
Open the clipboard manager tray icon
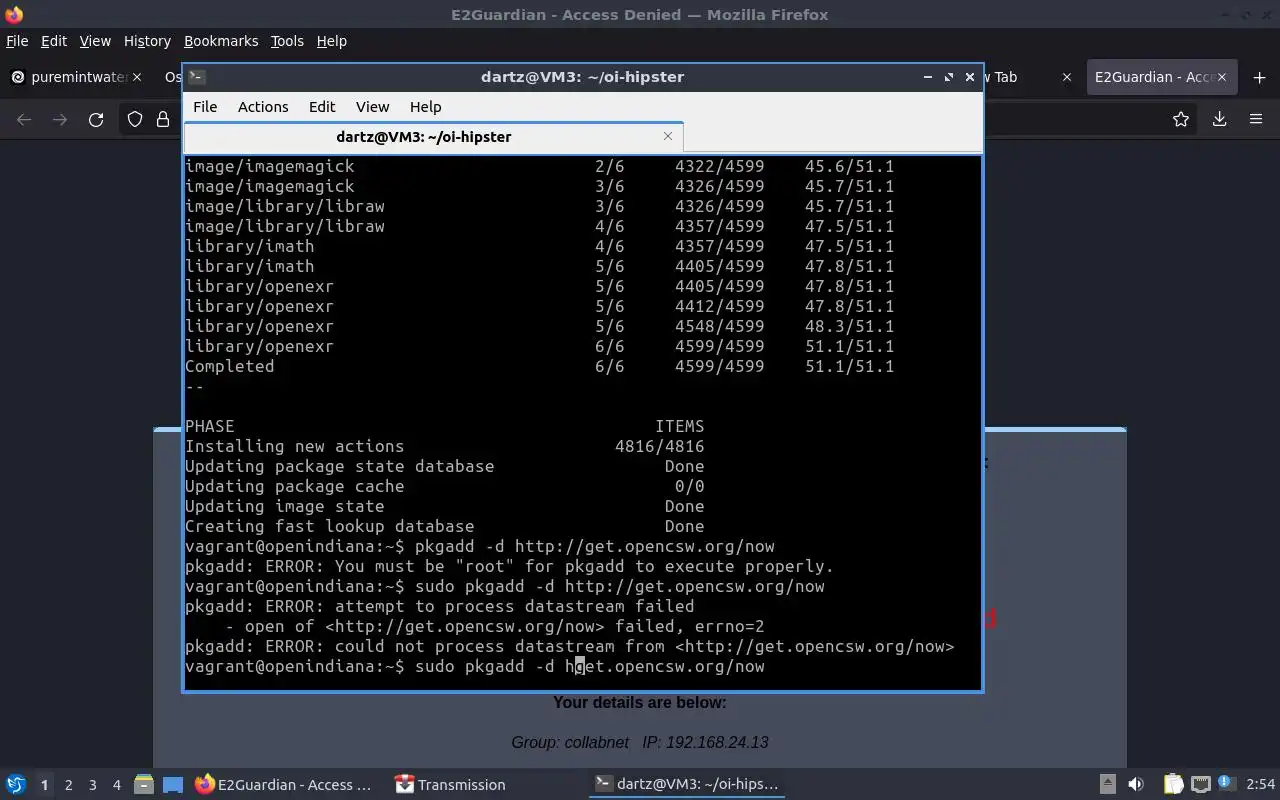[1173, 785]
